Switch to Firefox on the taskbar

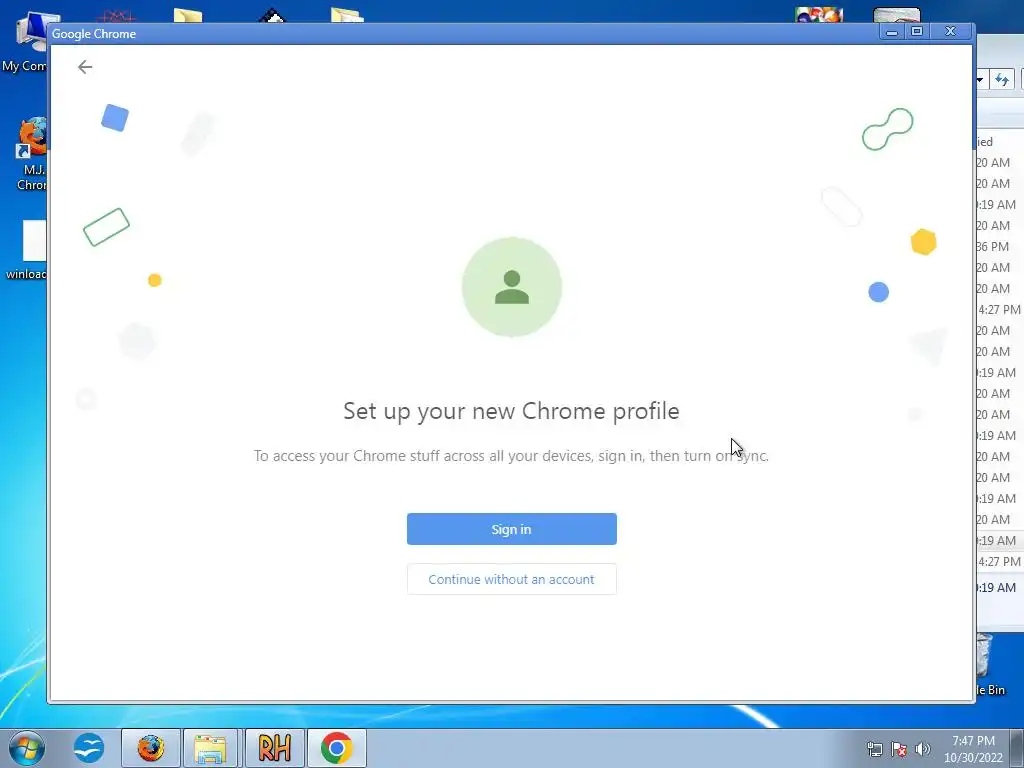(x=151, y=748)
